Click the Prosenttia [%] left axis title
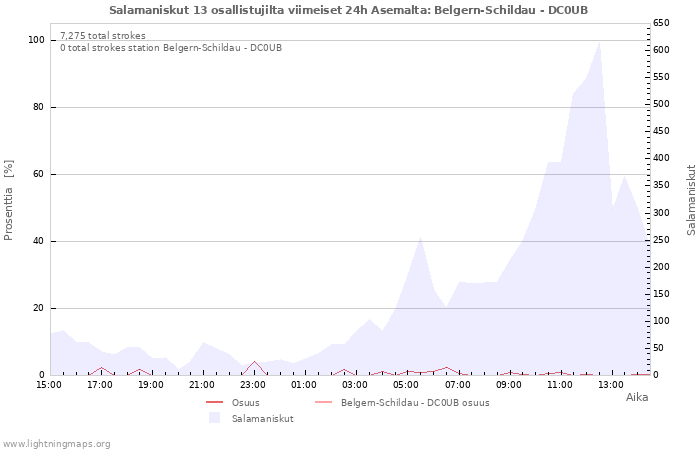This screenshot has height=450, width=700. pos(9,200)
